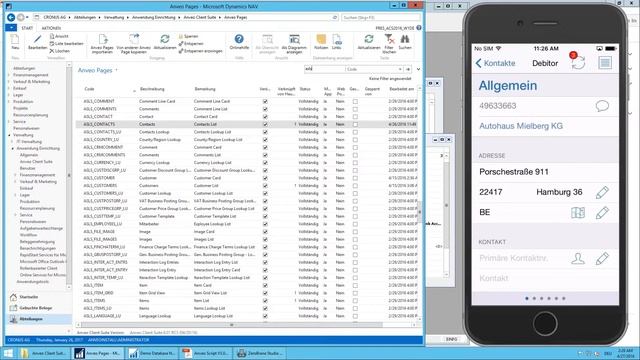The height and width of the screenshot is (360, 640).
Task: Tap the pencil icon beside Hamburg 36
Action: 602,192
